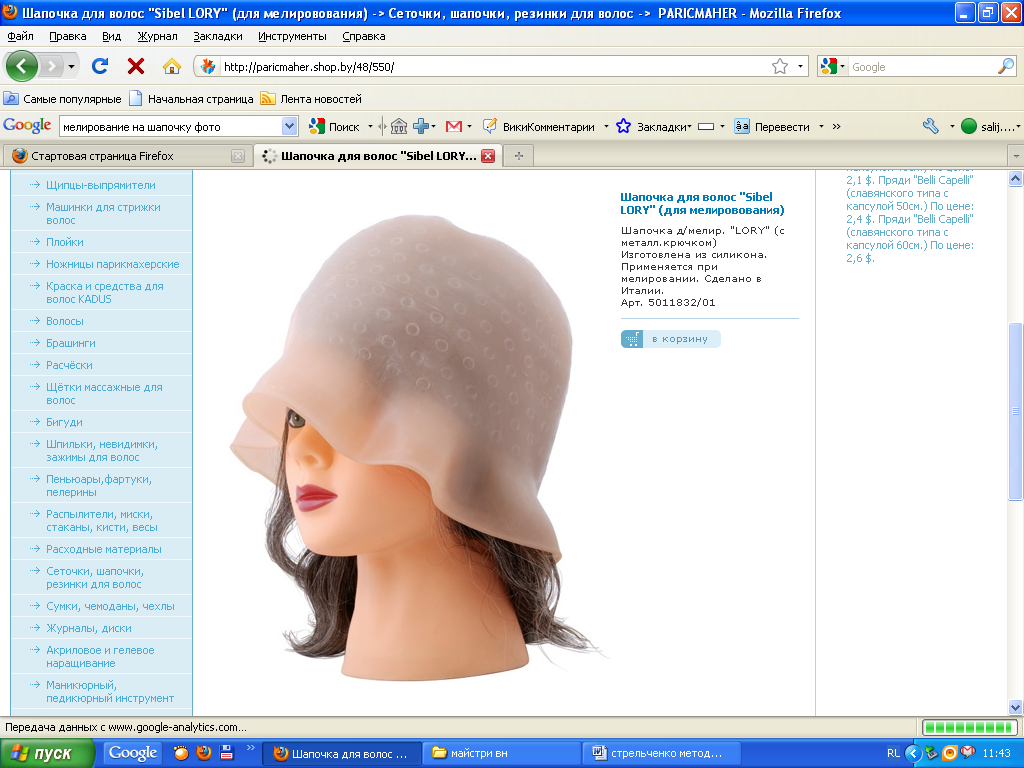Open Бигуди category link
The image size is (1024, 768).
[64, 422]
